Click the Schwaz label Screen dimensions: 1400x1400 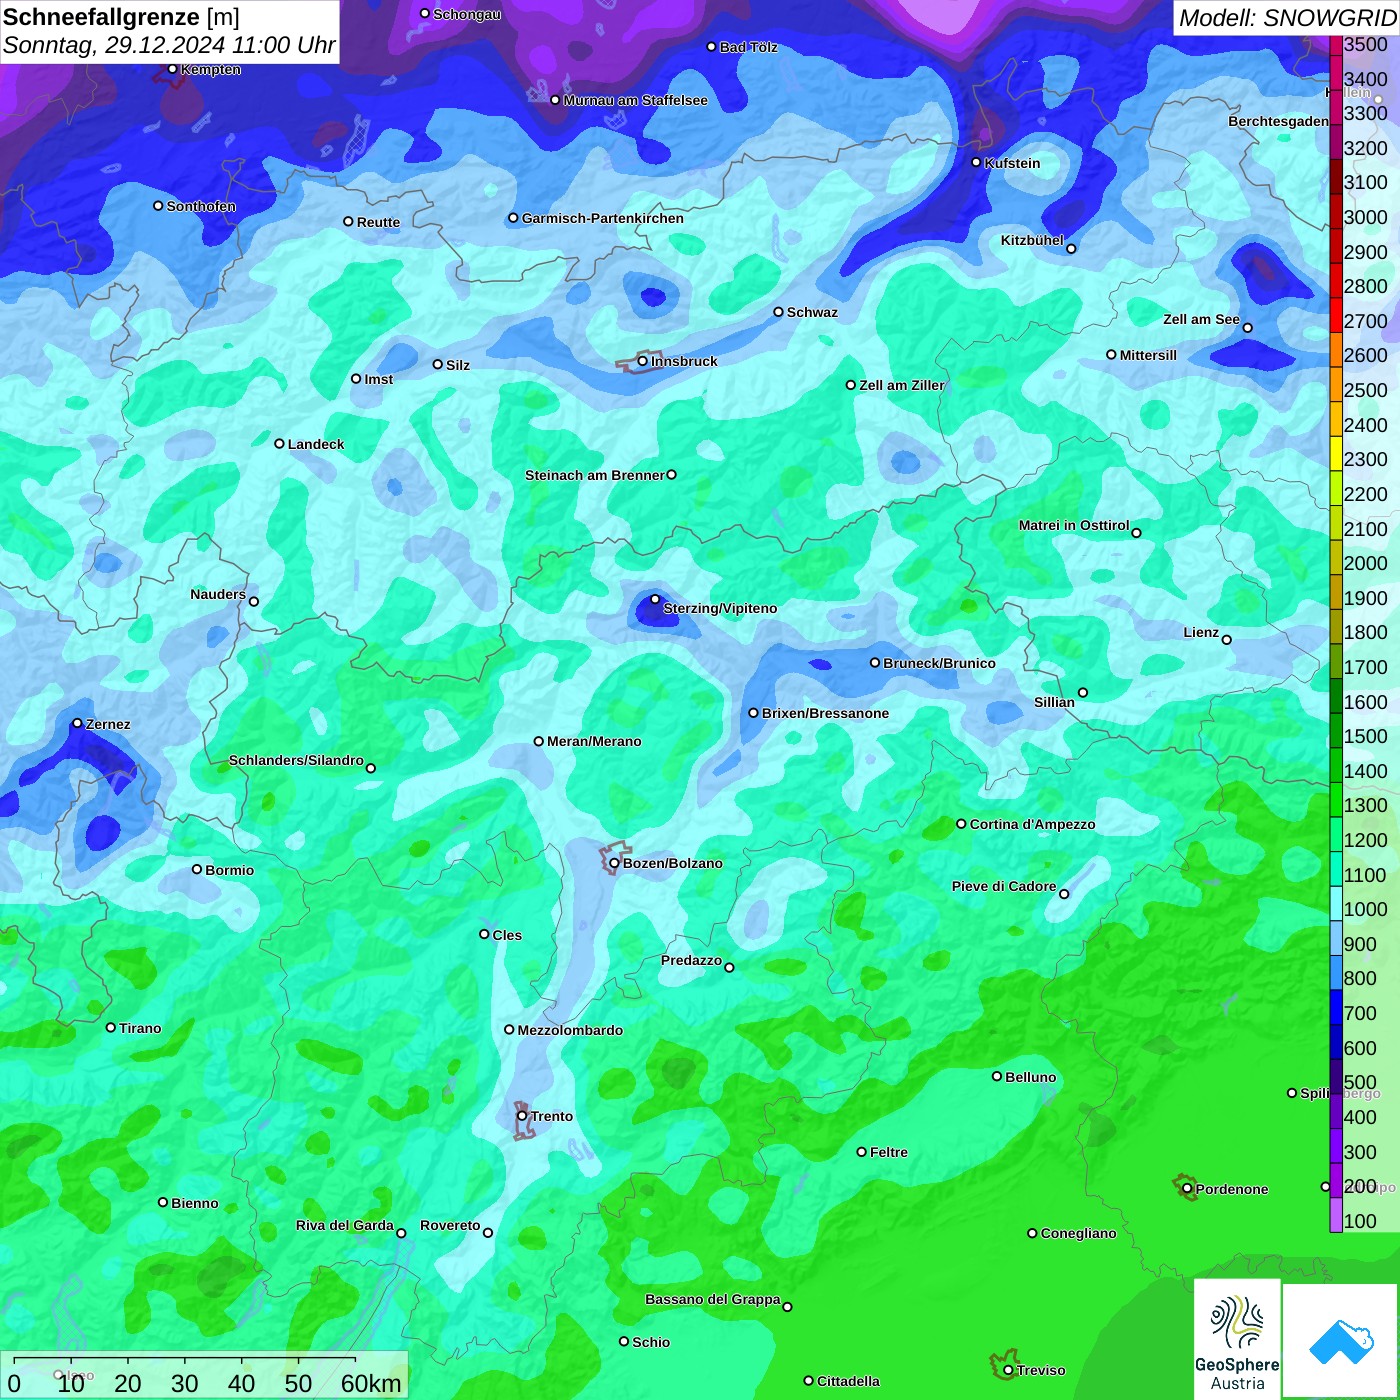812,312
